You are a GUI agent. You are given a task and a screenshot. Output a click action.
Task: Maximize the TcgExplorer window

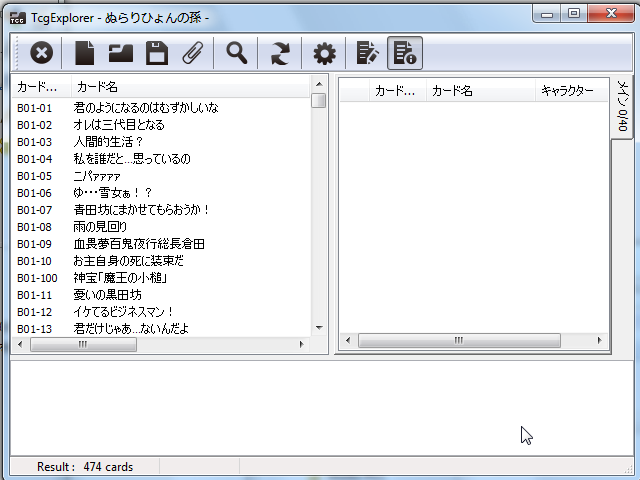(x=574, y=14)
